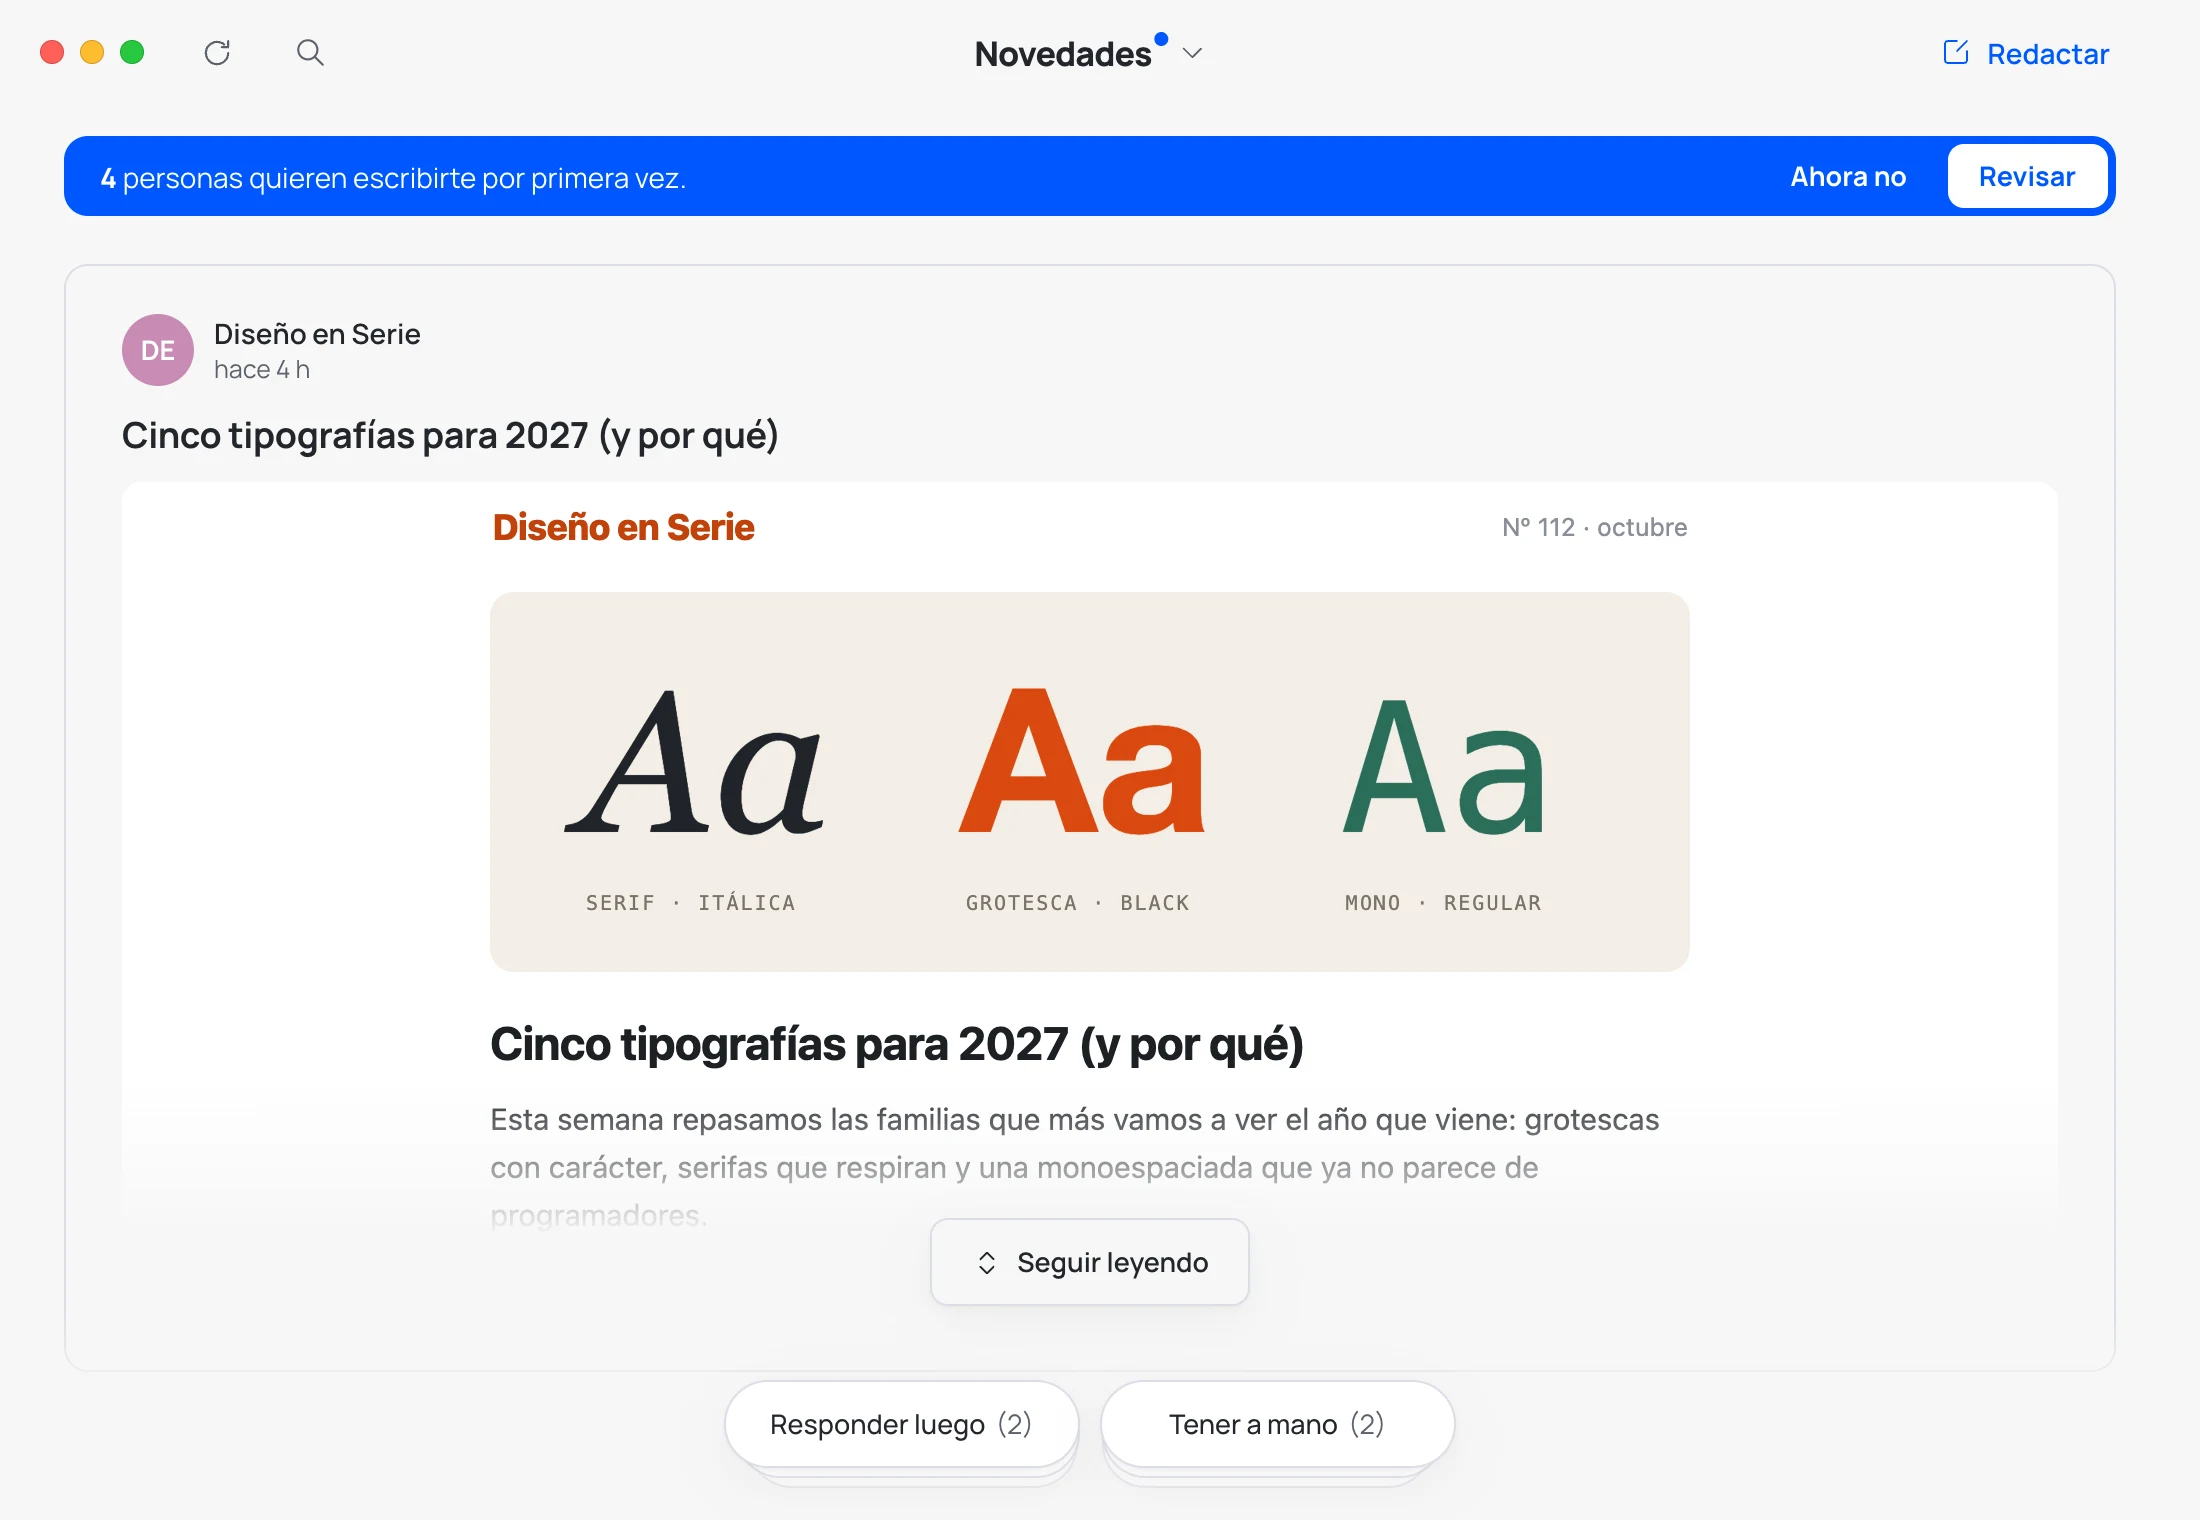Screen dimensions: 2200x1520
Task: Click the red close window button
Action: coord(52,52)
